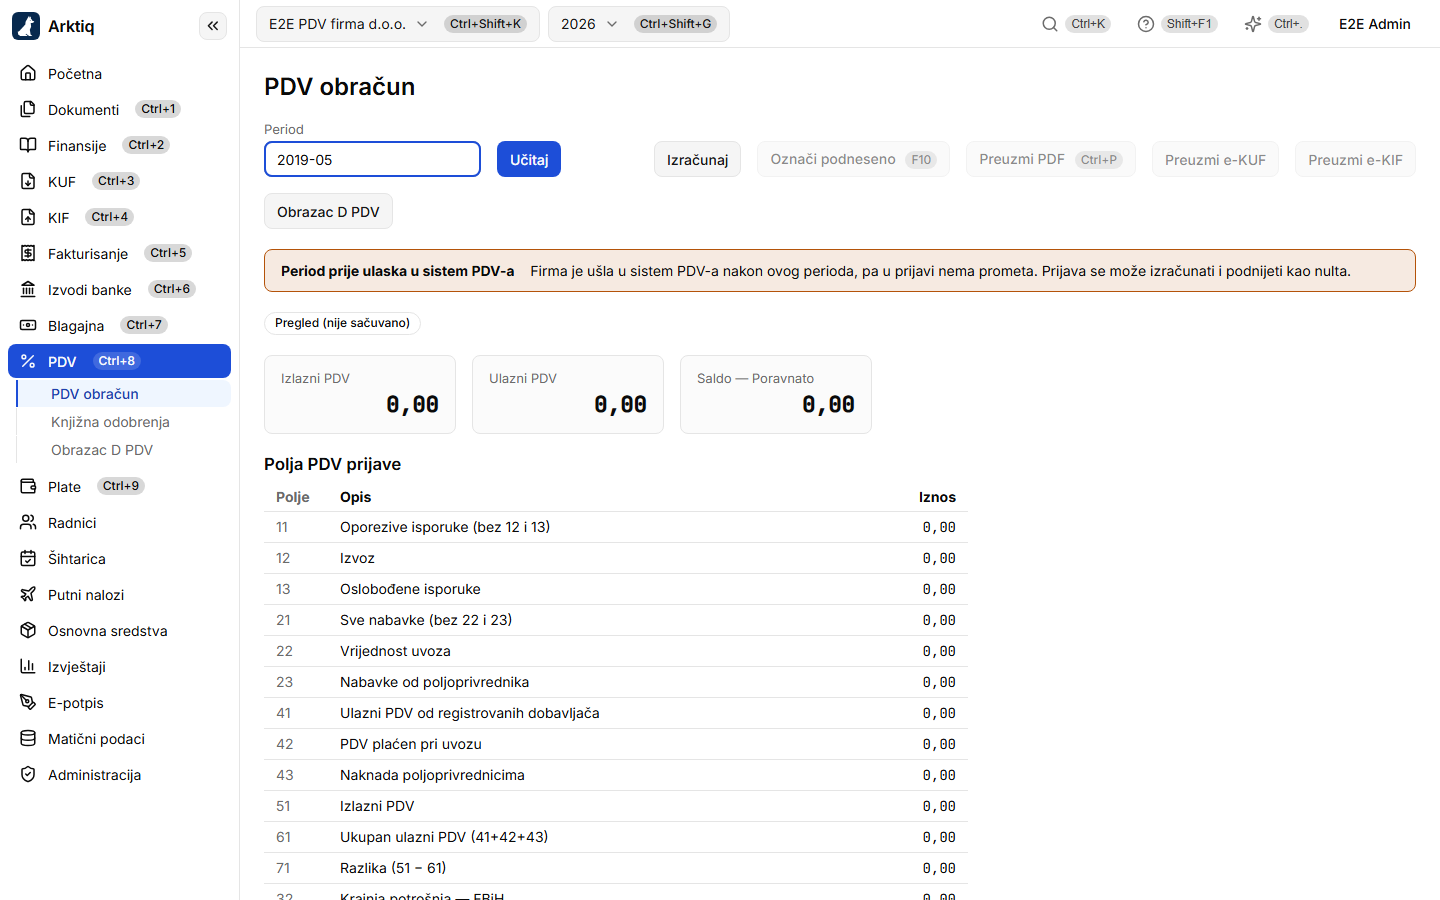The width and height of the screenshot is (1440, 900).
Task: Open search with the magnifier icon
Action: coord(1050,24)
